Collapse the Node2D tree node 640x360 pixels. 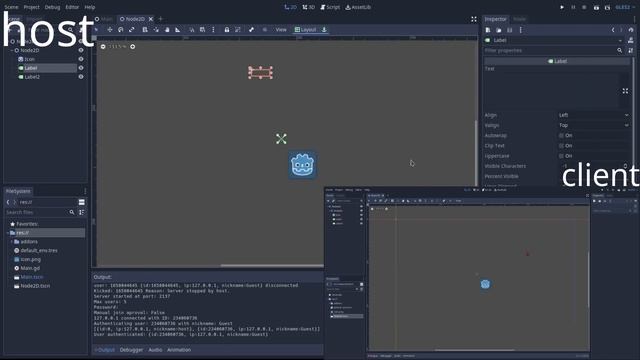pos(12,50)
